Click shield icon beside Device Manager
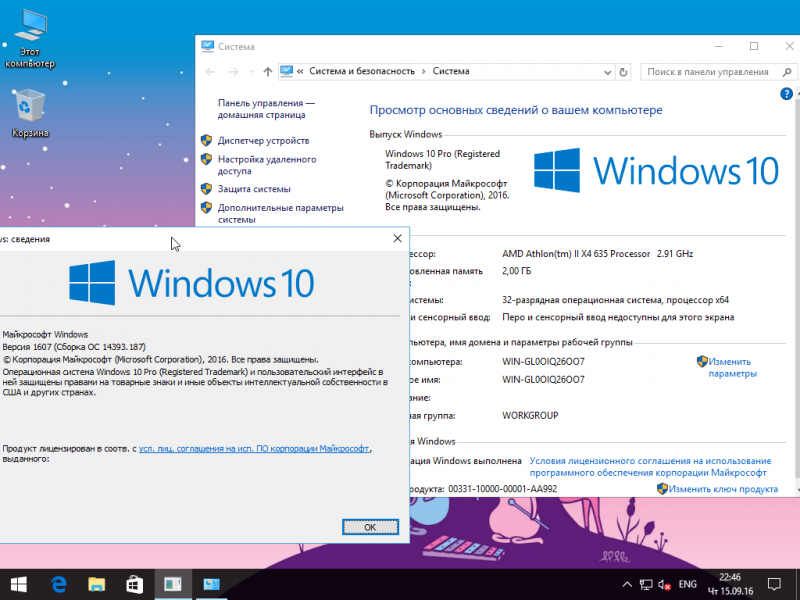This screenshot has width=800, height=600. (206, 140)
